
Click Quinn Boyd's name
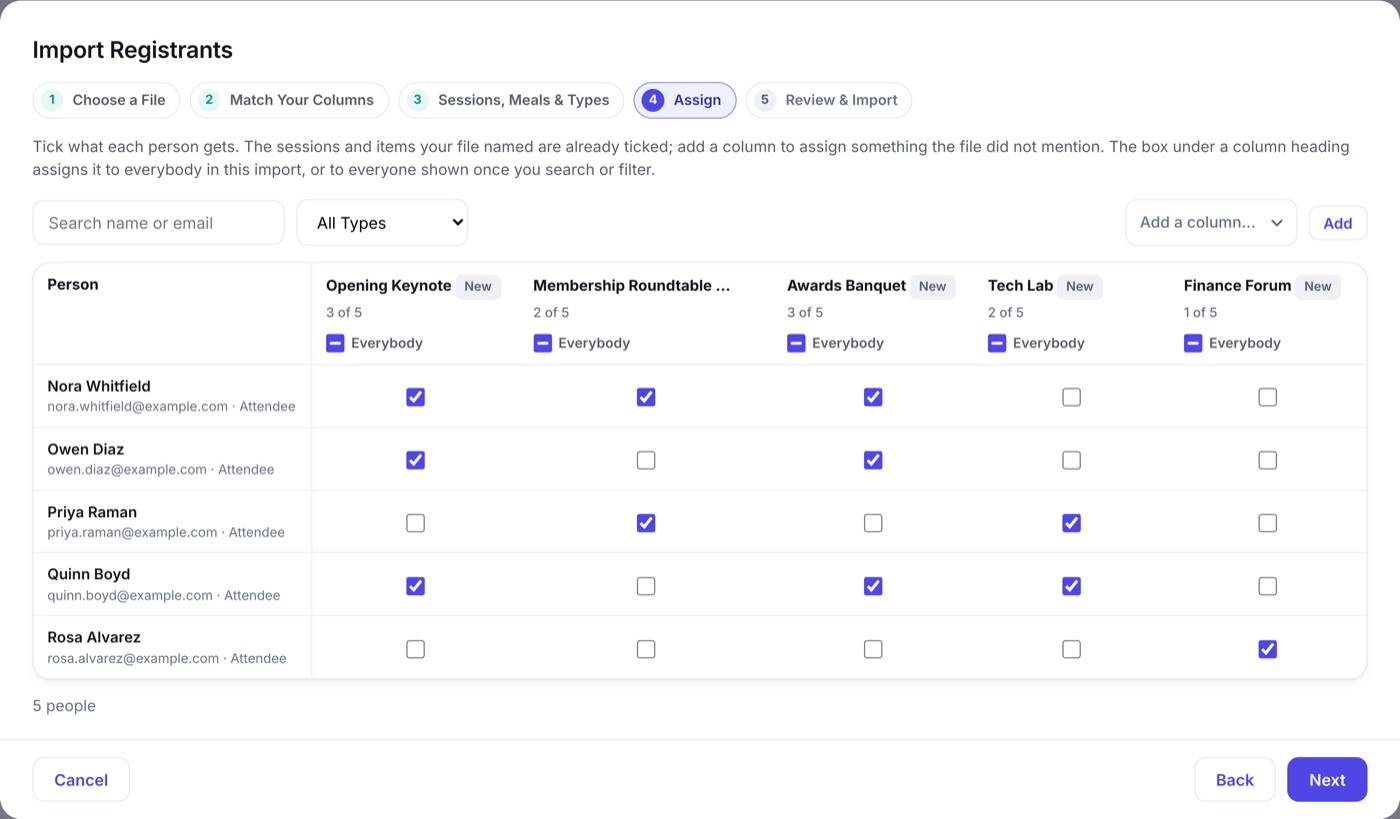(x=89, y=574)
